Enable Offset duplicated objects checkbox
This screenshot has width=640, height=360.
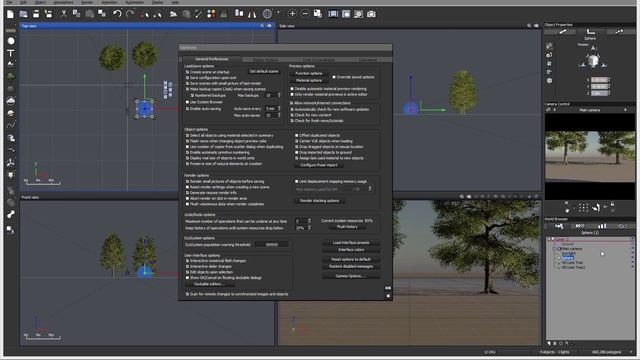(297, 135)
